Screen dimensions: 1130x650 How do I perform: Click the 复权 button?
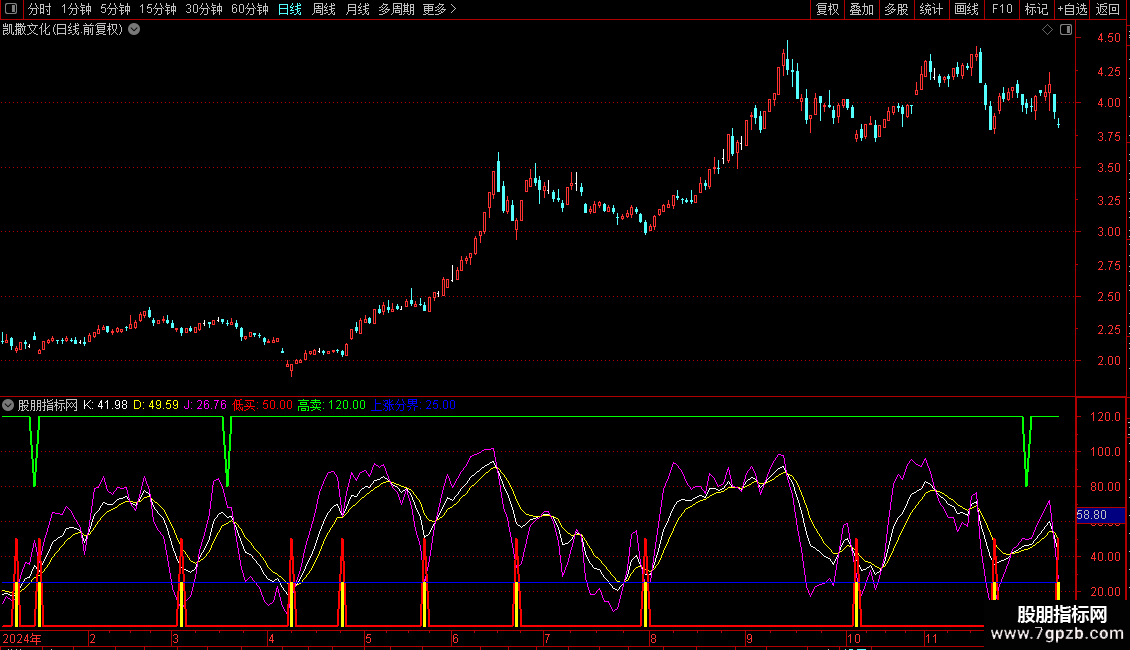tap(827, 9)
